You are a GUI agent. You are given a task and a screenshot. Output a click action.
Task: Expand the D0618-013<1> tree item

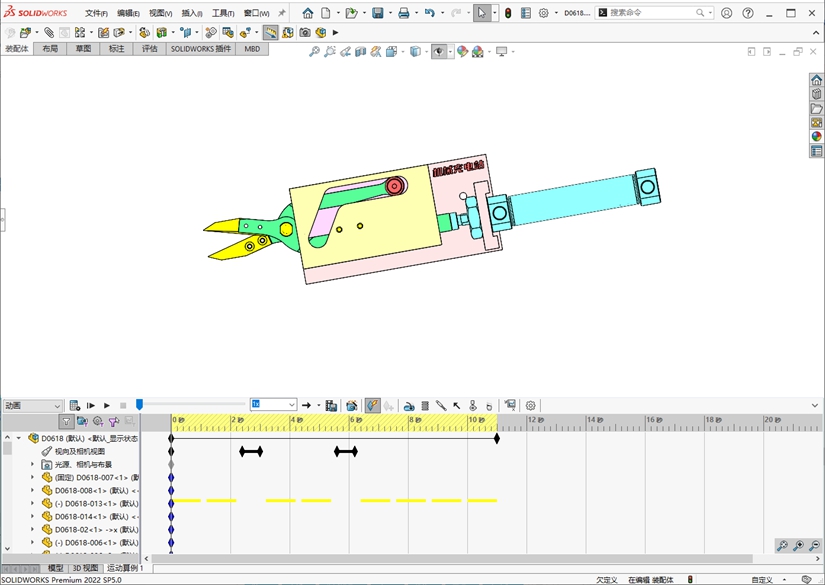(32, 504)
